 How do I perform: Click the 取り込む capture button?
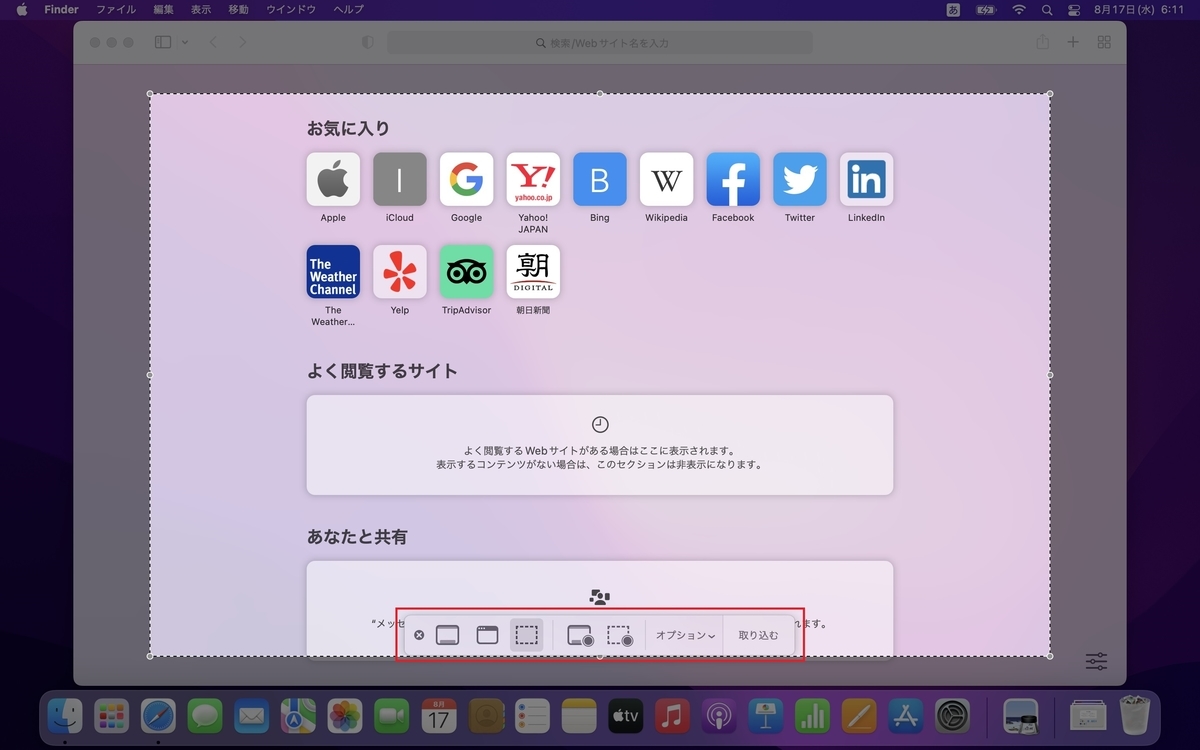tap(758, 635)
